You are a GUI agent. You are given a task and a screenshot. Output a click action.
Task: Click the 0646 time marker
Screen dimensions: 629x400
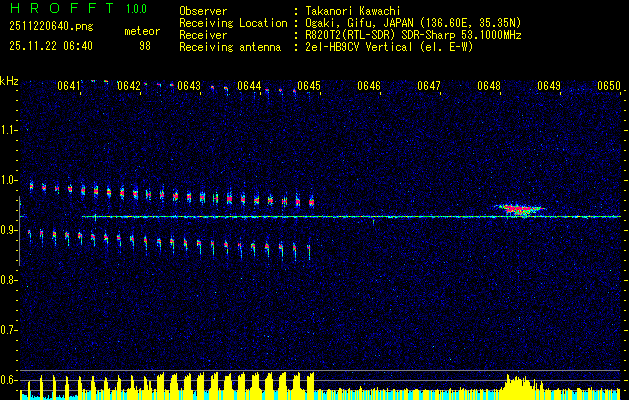pyautogui.click(x=369, y=86)
